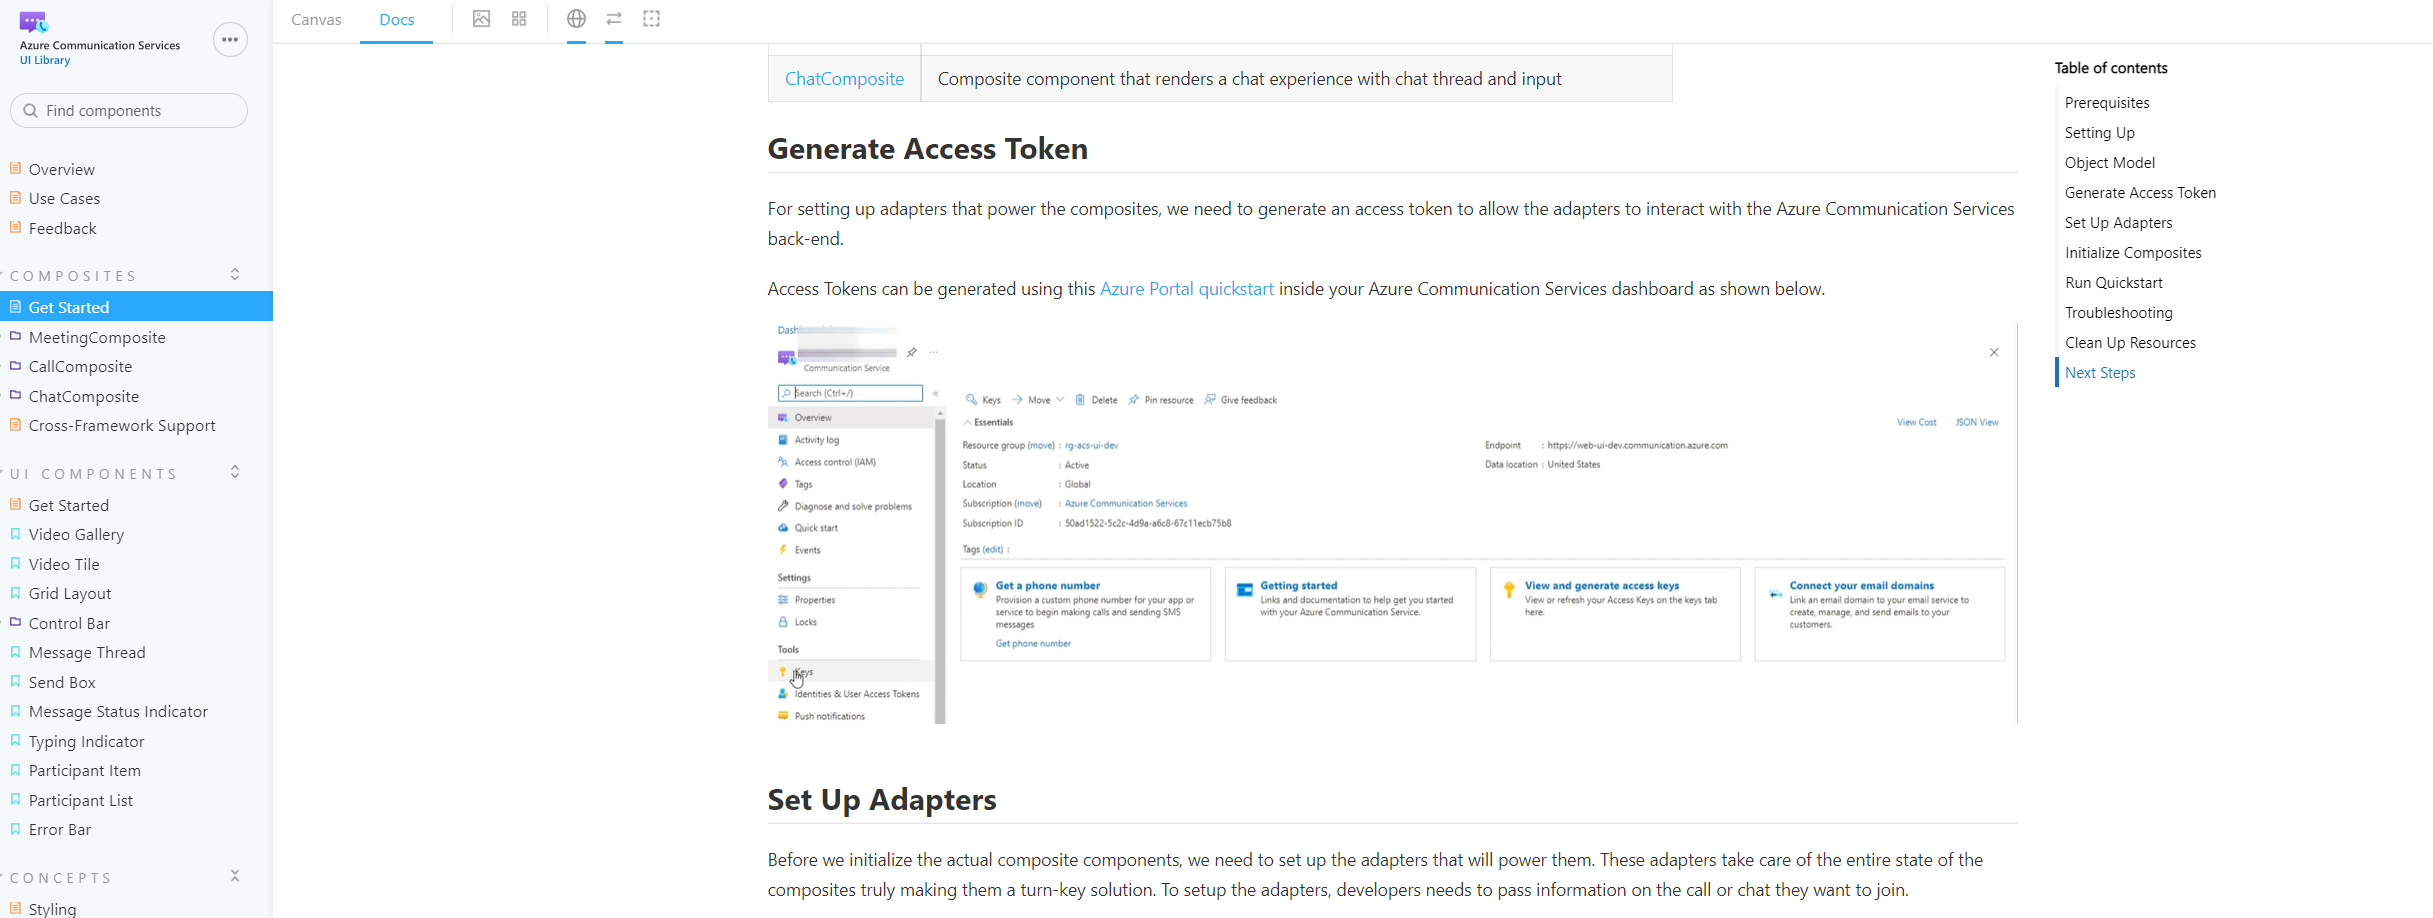Viewport: 2433px width, 918px height.
Task: Collapse the COMPOSITES section
Action: (x=234, y=273)
